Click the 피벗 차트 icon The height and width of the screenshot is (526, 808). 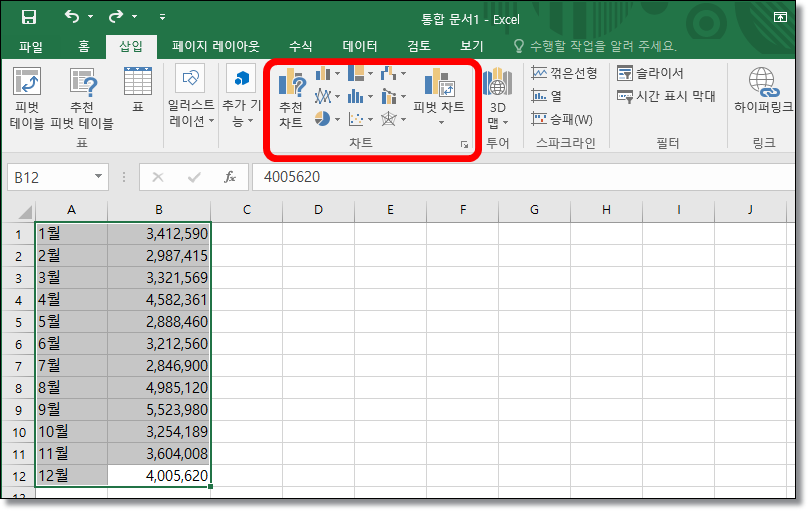click(x=439, y=82)
